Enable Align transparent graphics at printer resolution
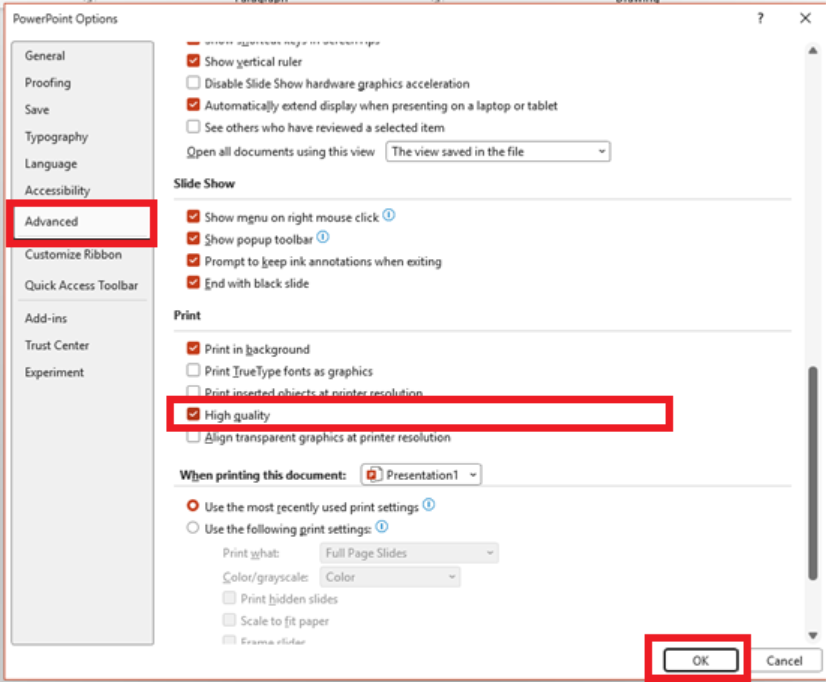The height and width of the screenshot is (682, 826). [x=193, y=437]
